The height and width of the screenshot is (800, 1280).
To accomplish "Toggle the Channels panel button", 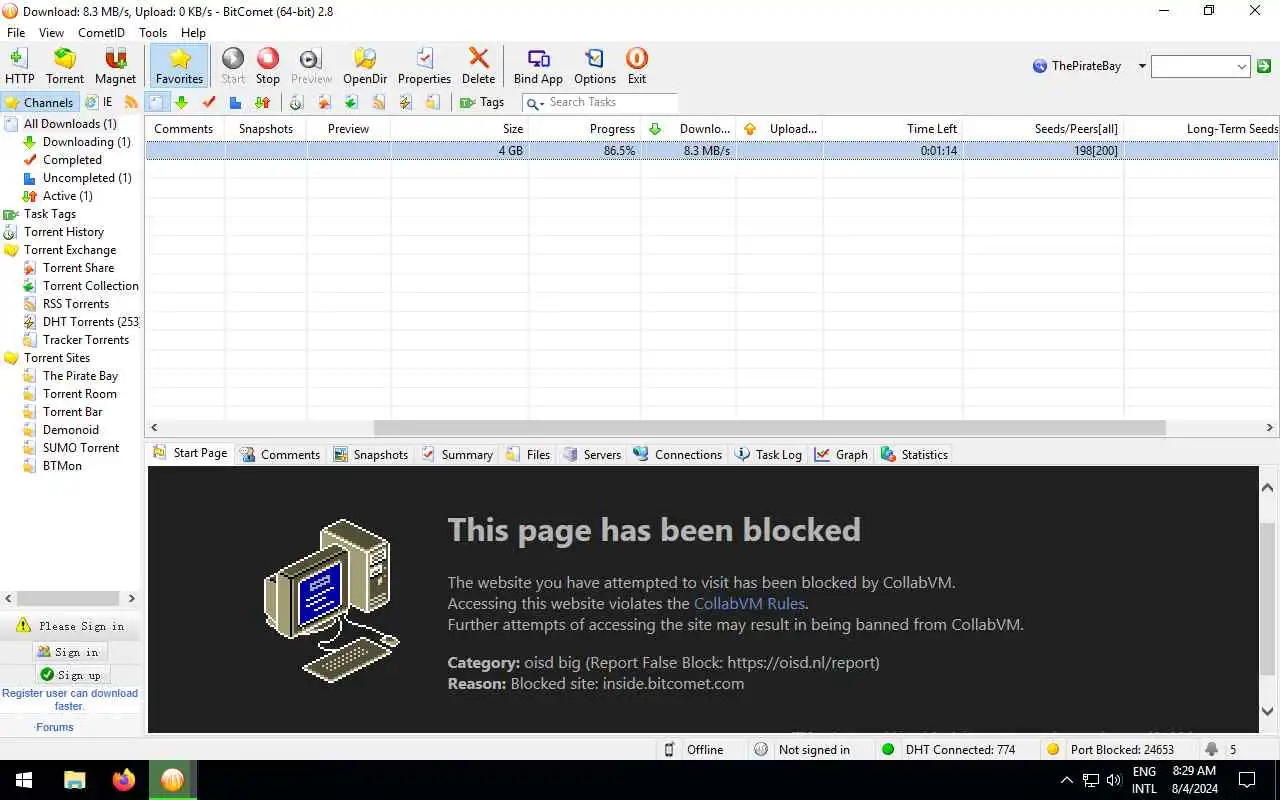I will tap(39, 102).
